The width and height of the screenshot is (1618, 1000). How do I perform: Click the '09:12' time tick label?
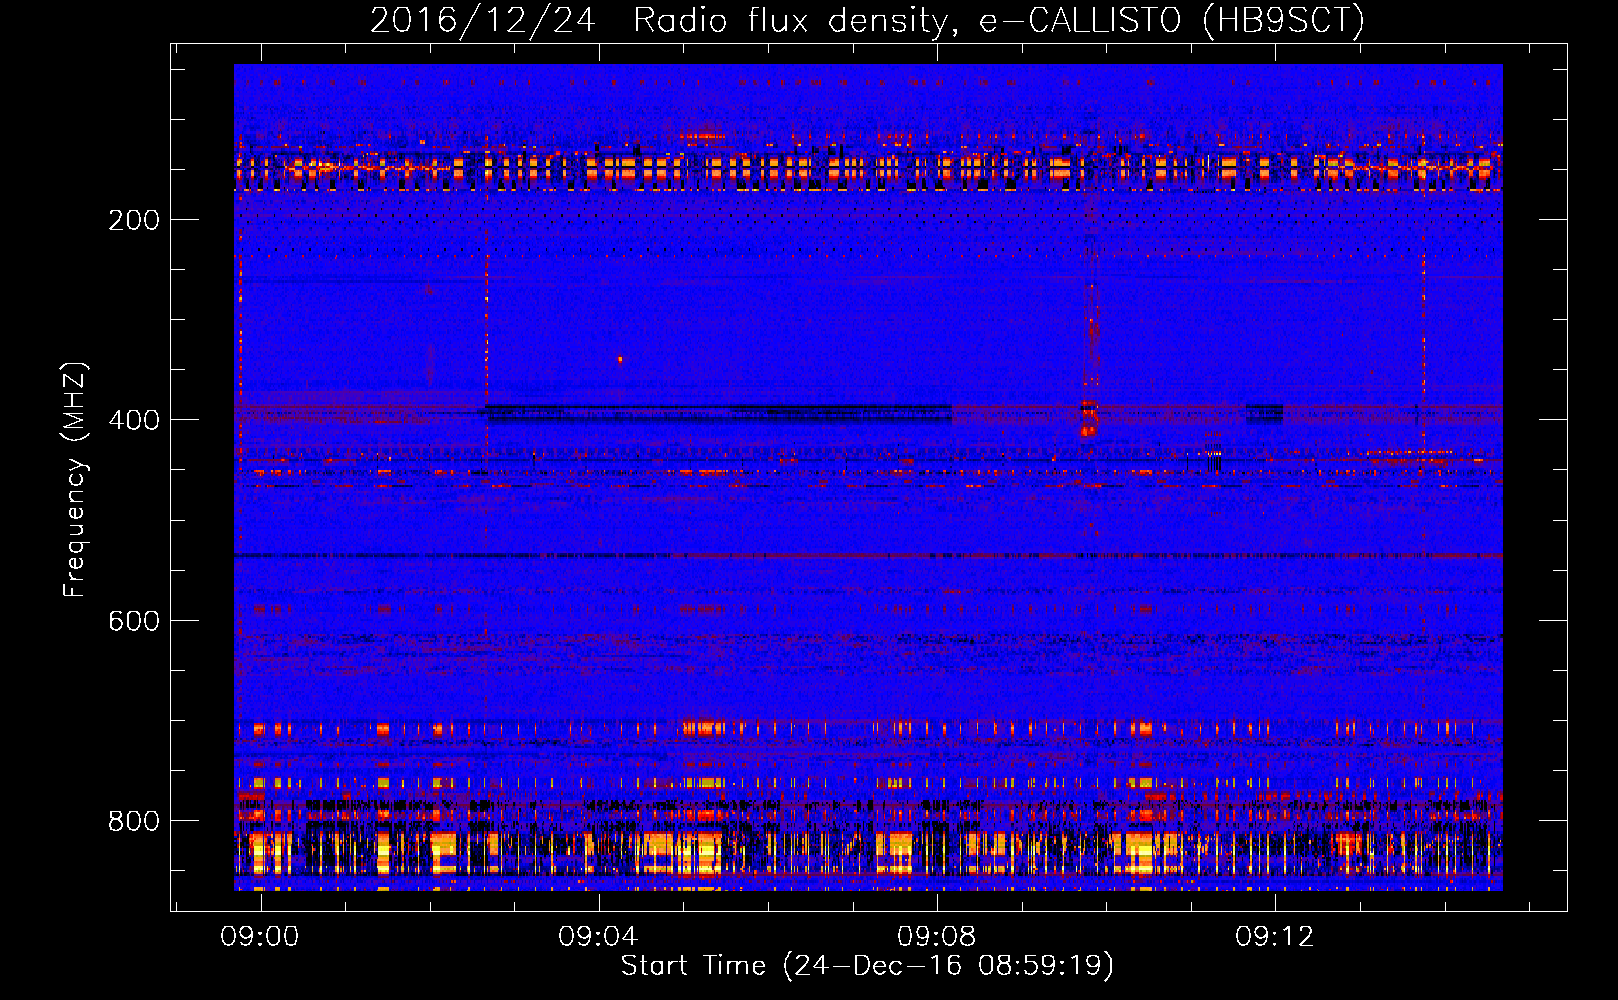(1275, 937)
